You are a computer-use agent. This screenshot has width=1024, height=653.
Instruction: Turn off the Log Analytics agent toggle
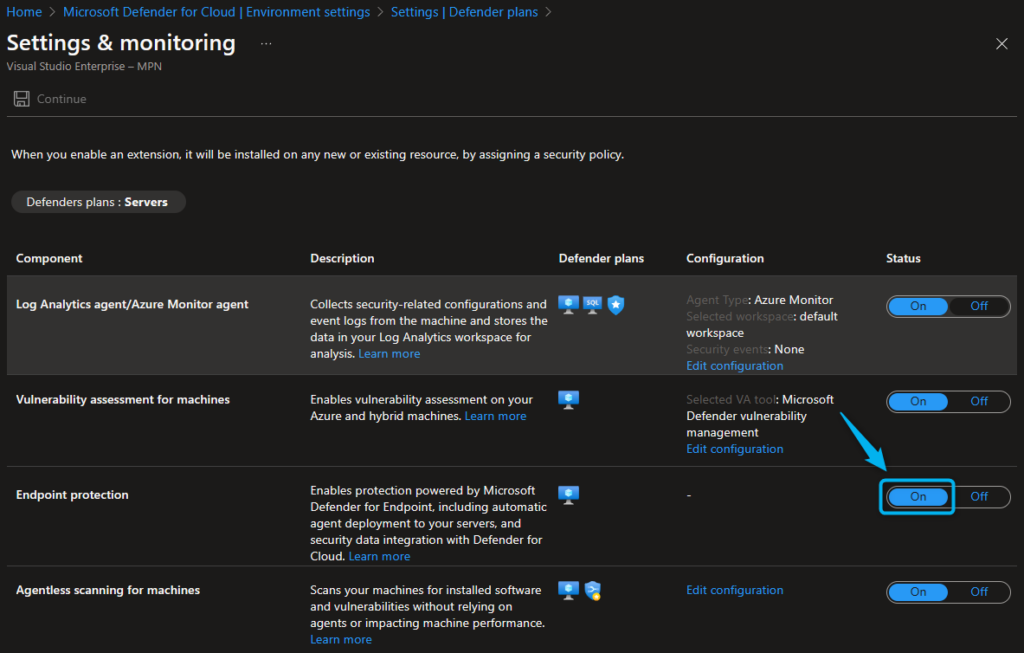tap(978, 306)
